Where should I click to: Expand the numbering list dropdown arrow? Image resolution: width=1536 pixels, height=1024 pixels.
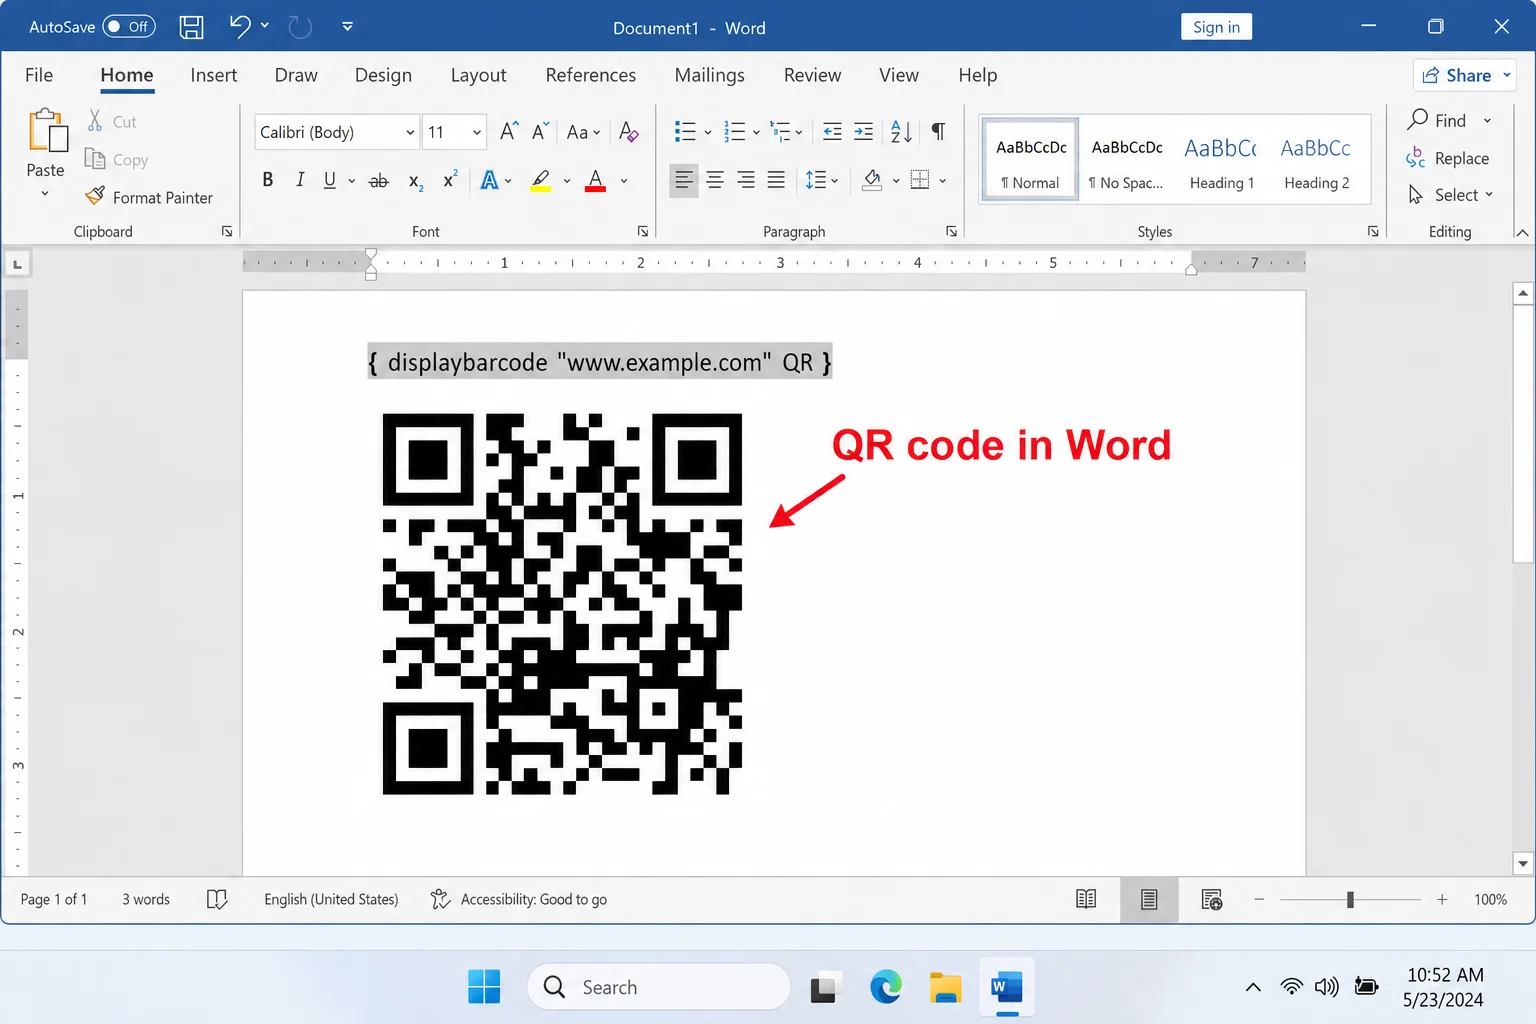[756, 132]
